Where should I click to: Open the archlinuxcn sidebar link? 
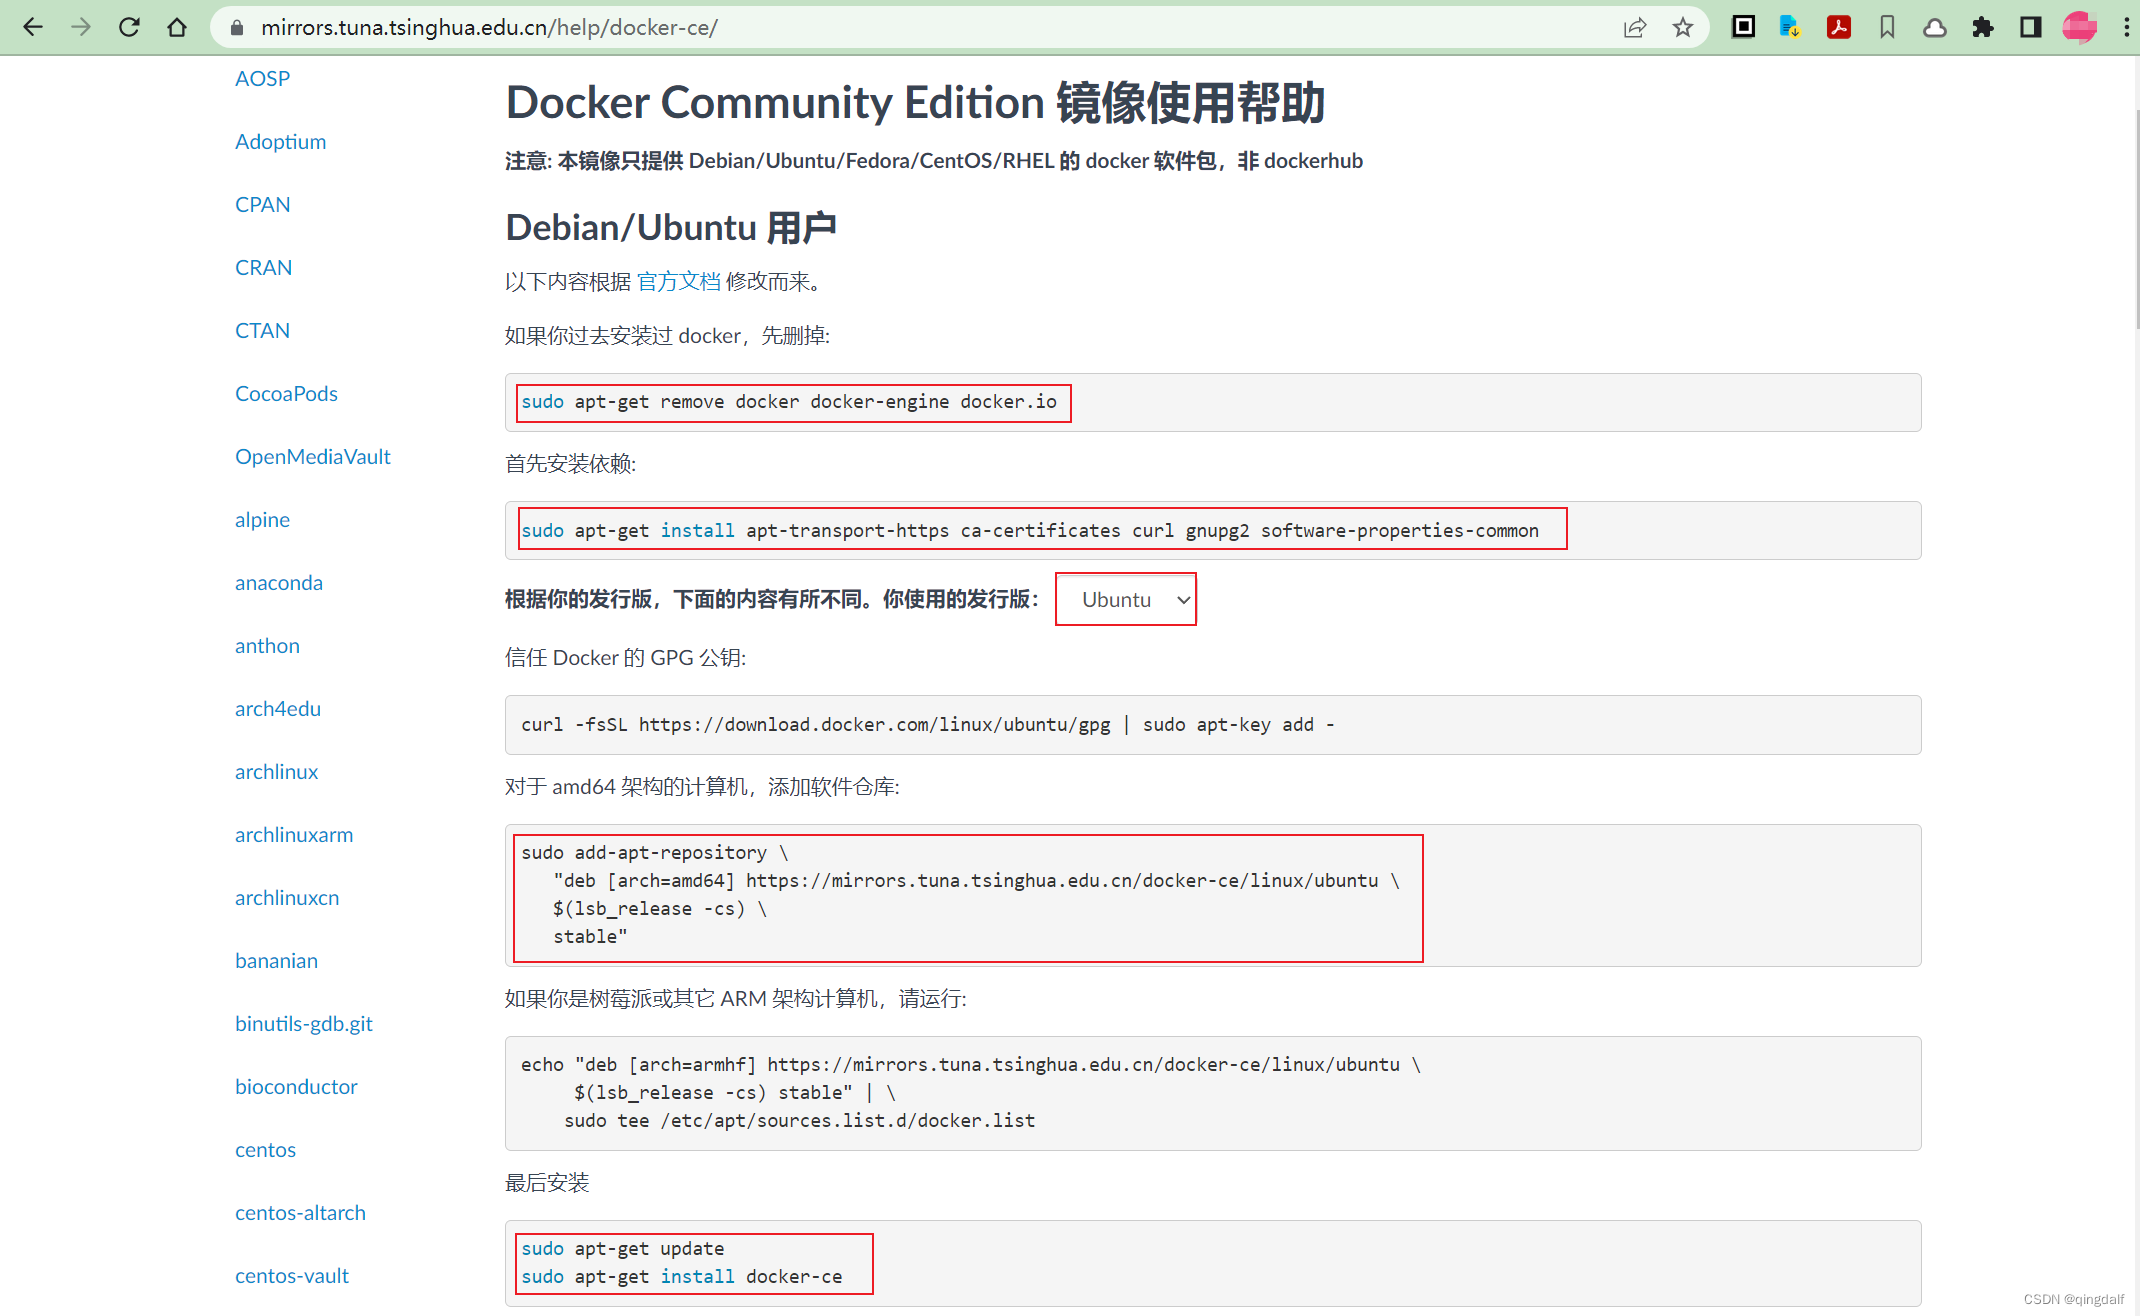coord(286,897)
